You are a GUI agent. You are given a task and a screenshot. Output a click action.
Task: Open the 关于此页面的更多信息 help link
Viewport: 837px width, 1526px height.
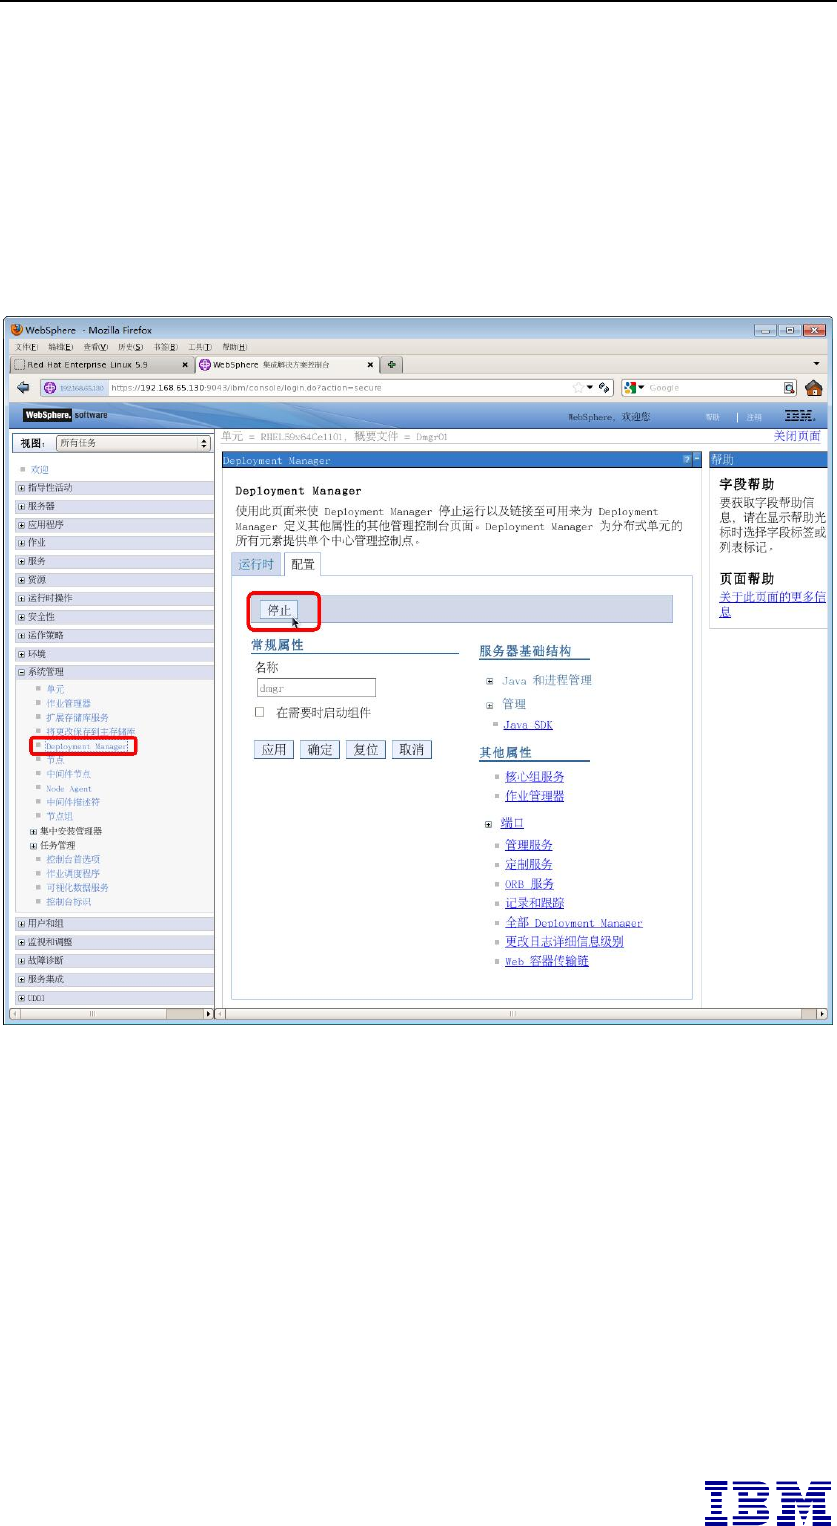(773, 604)
